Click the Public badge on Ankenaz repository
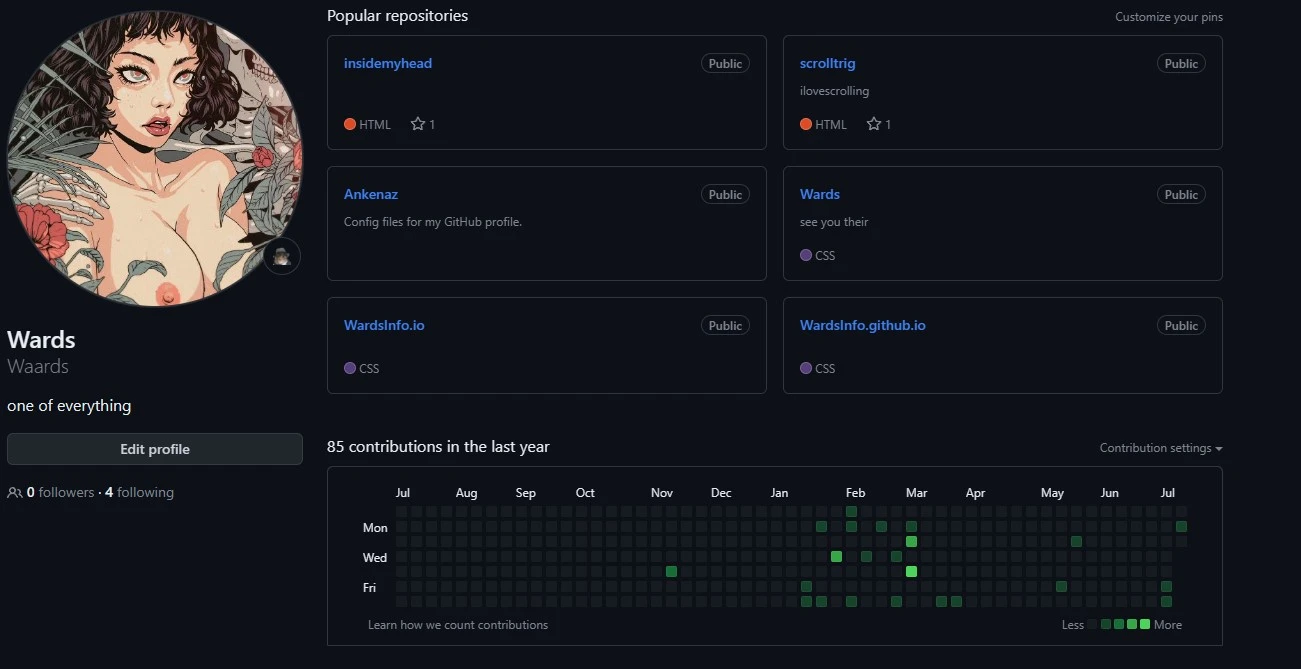Image resolution: width=1301 pixels, height=669 pixels. click(x=725, y=194)
